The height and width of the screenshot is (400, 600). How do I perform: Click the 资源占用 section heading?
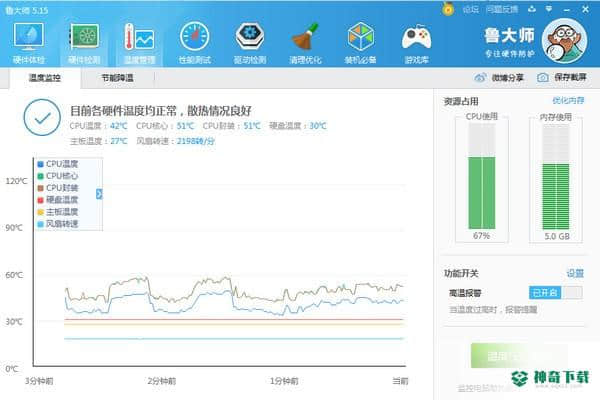(461, 101)
